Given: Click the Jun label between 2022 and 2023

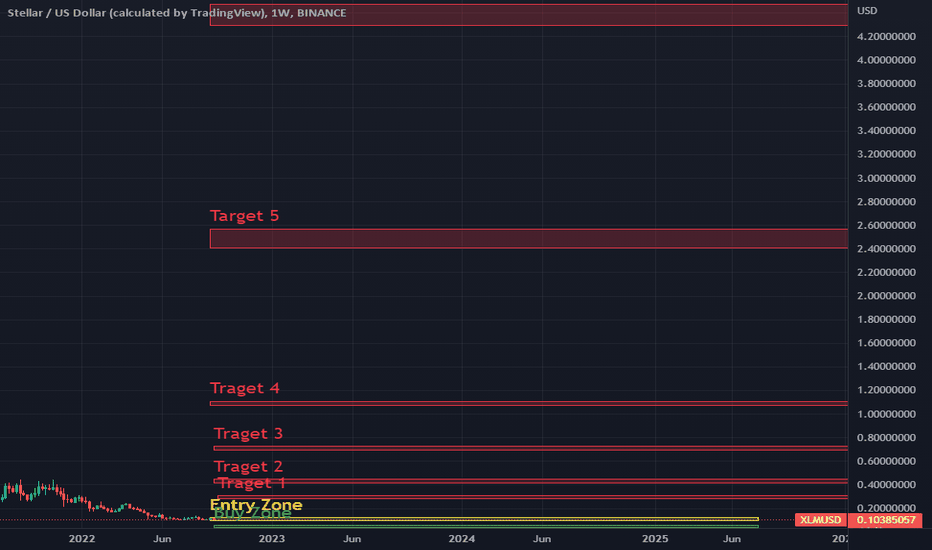Looking at the screenshot, I should 162,539.
